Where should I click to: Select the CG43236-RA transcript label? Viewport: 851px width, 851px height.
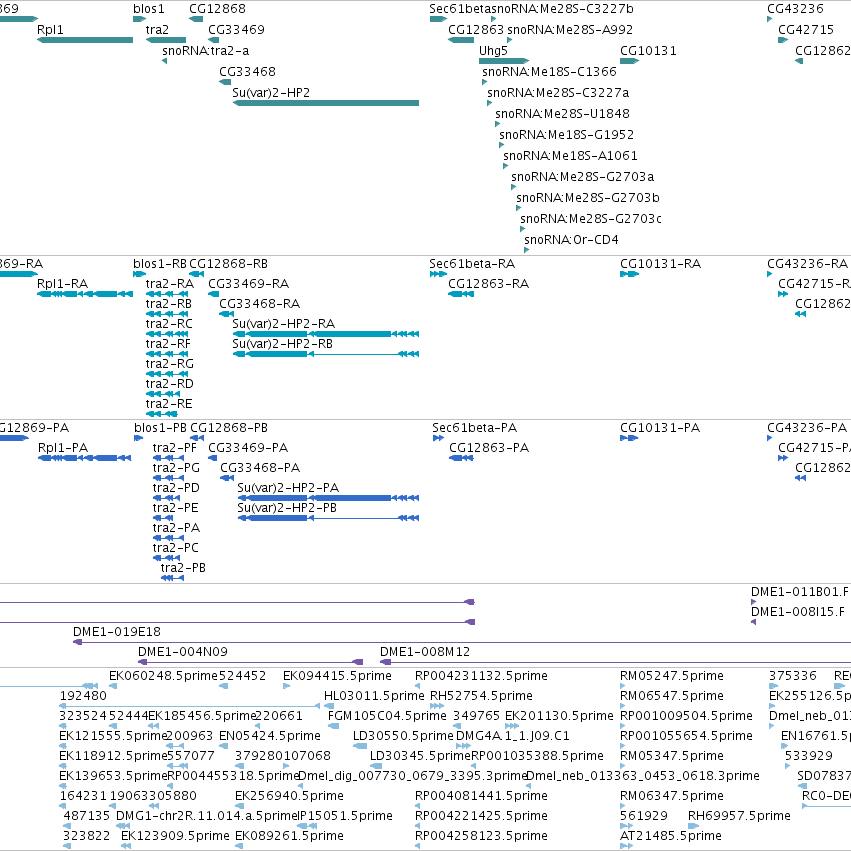click(808, 264)
